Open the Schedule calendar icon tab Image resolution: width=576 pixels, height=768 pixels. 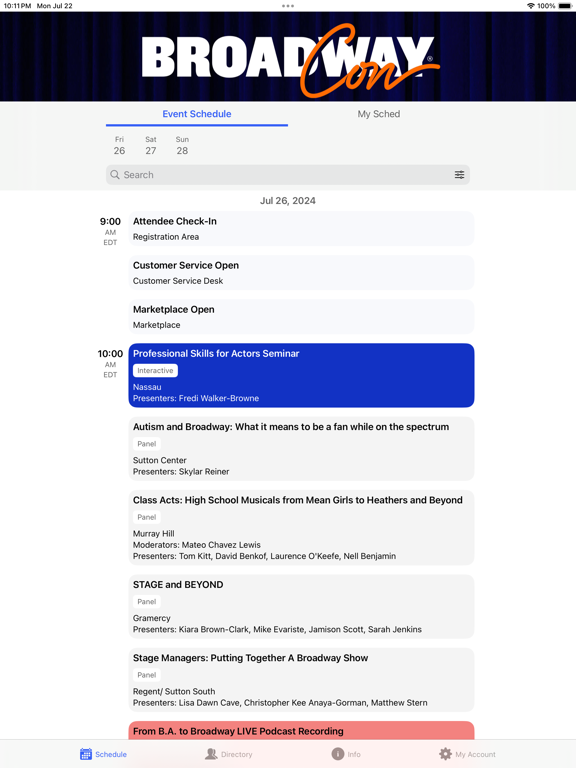(x=103, y=754)
